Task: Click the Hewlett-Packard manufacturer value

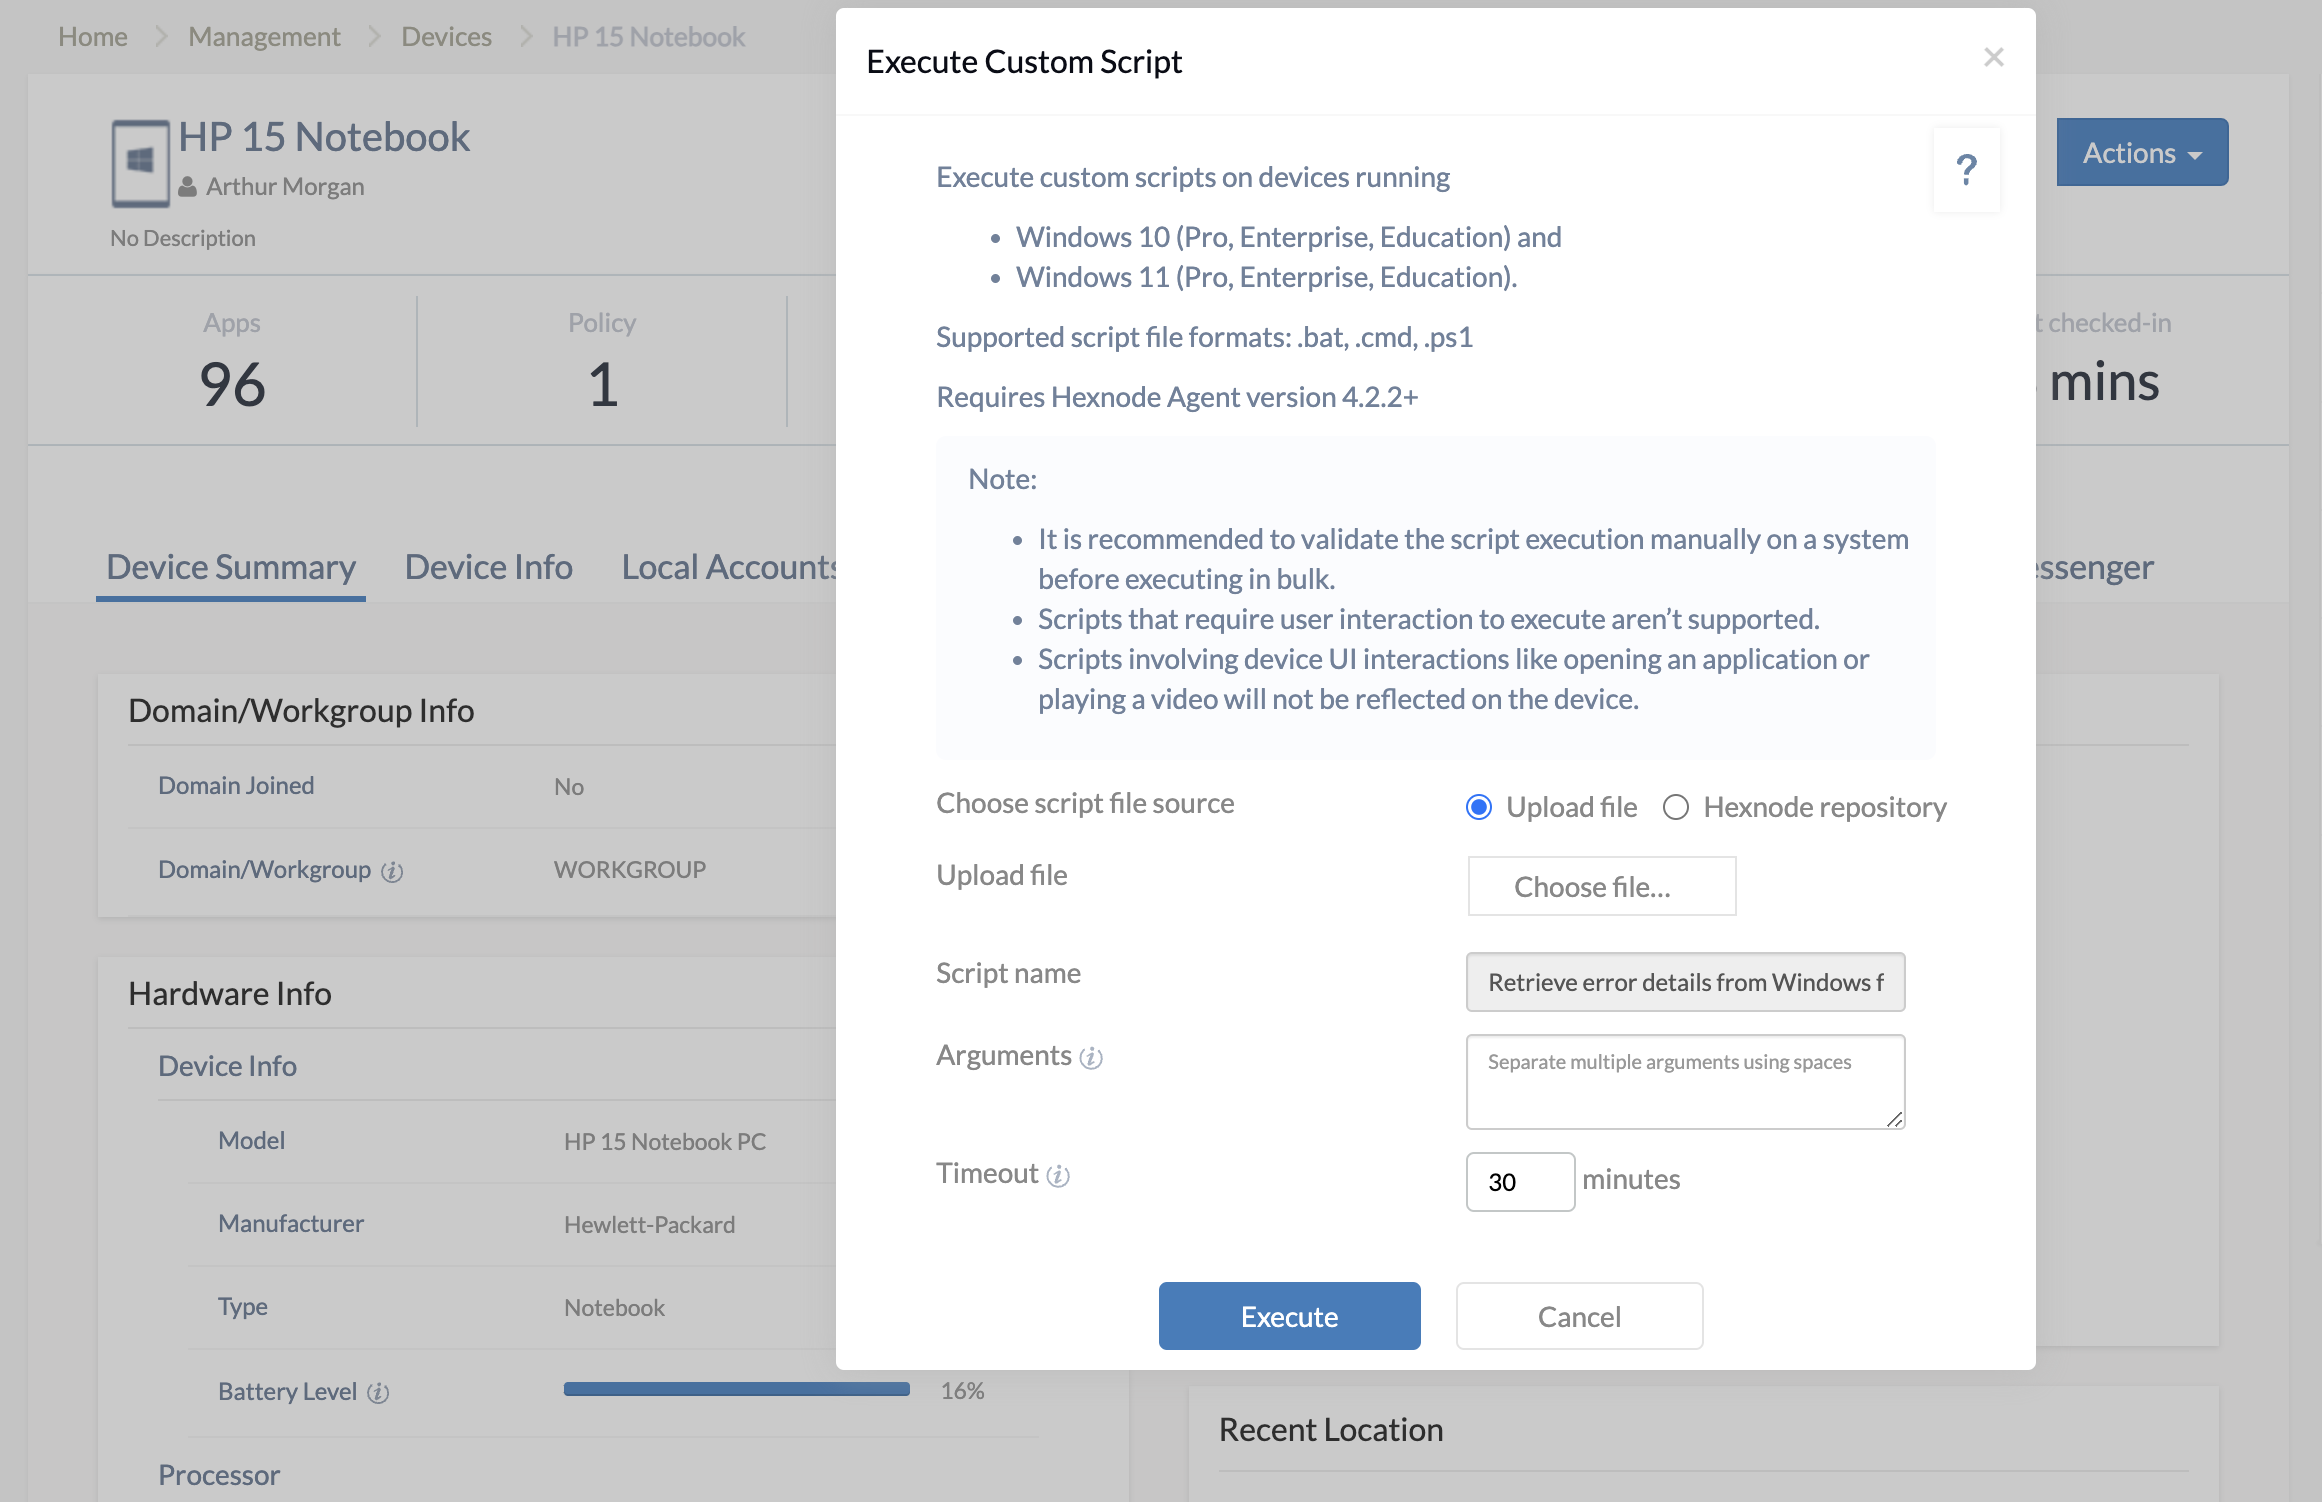Action: click(x=649, y=1225)
